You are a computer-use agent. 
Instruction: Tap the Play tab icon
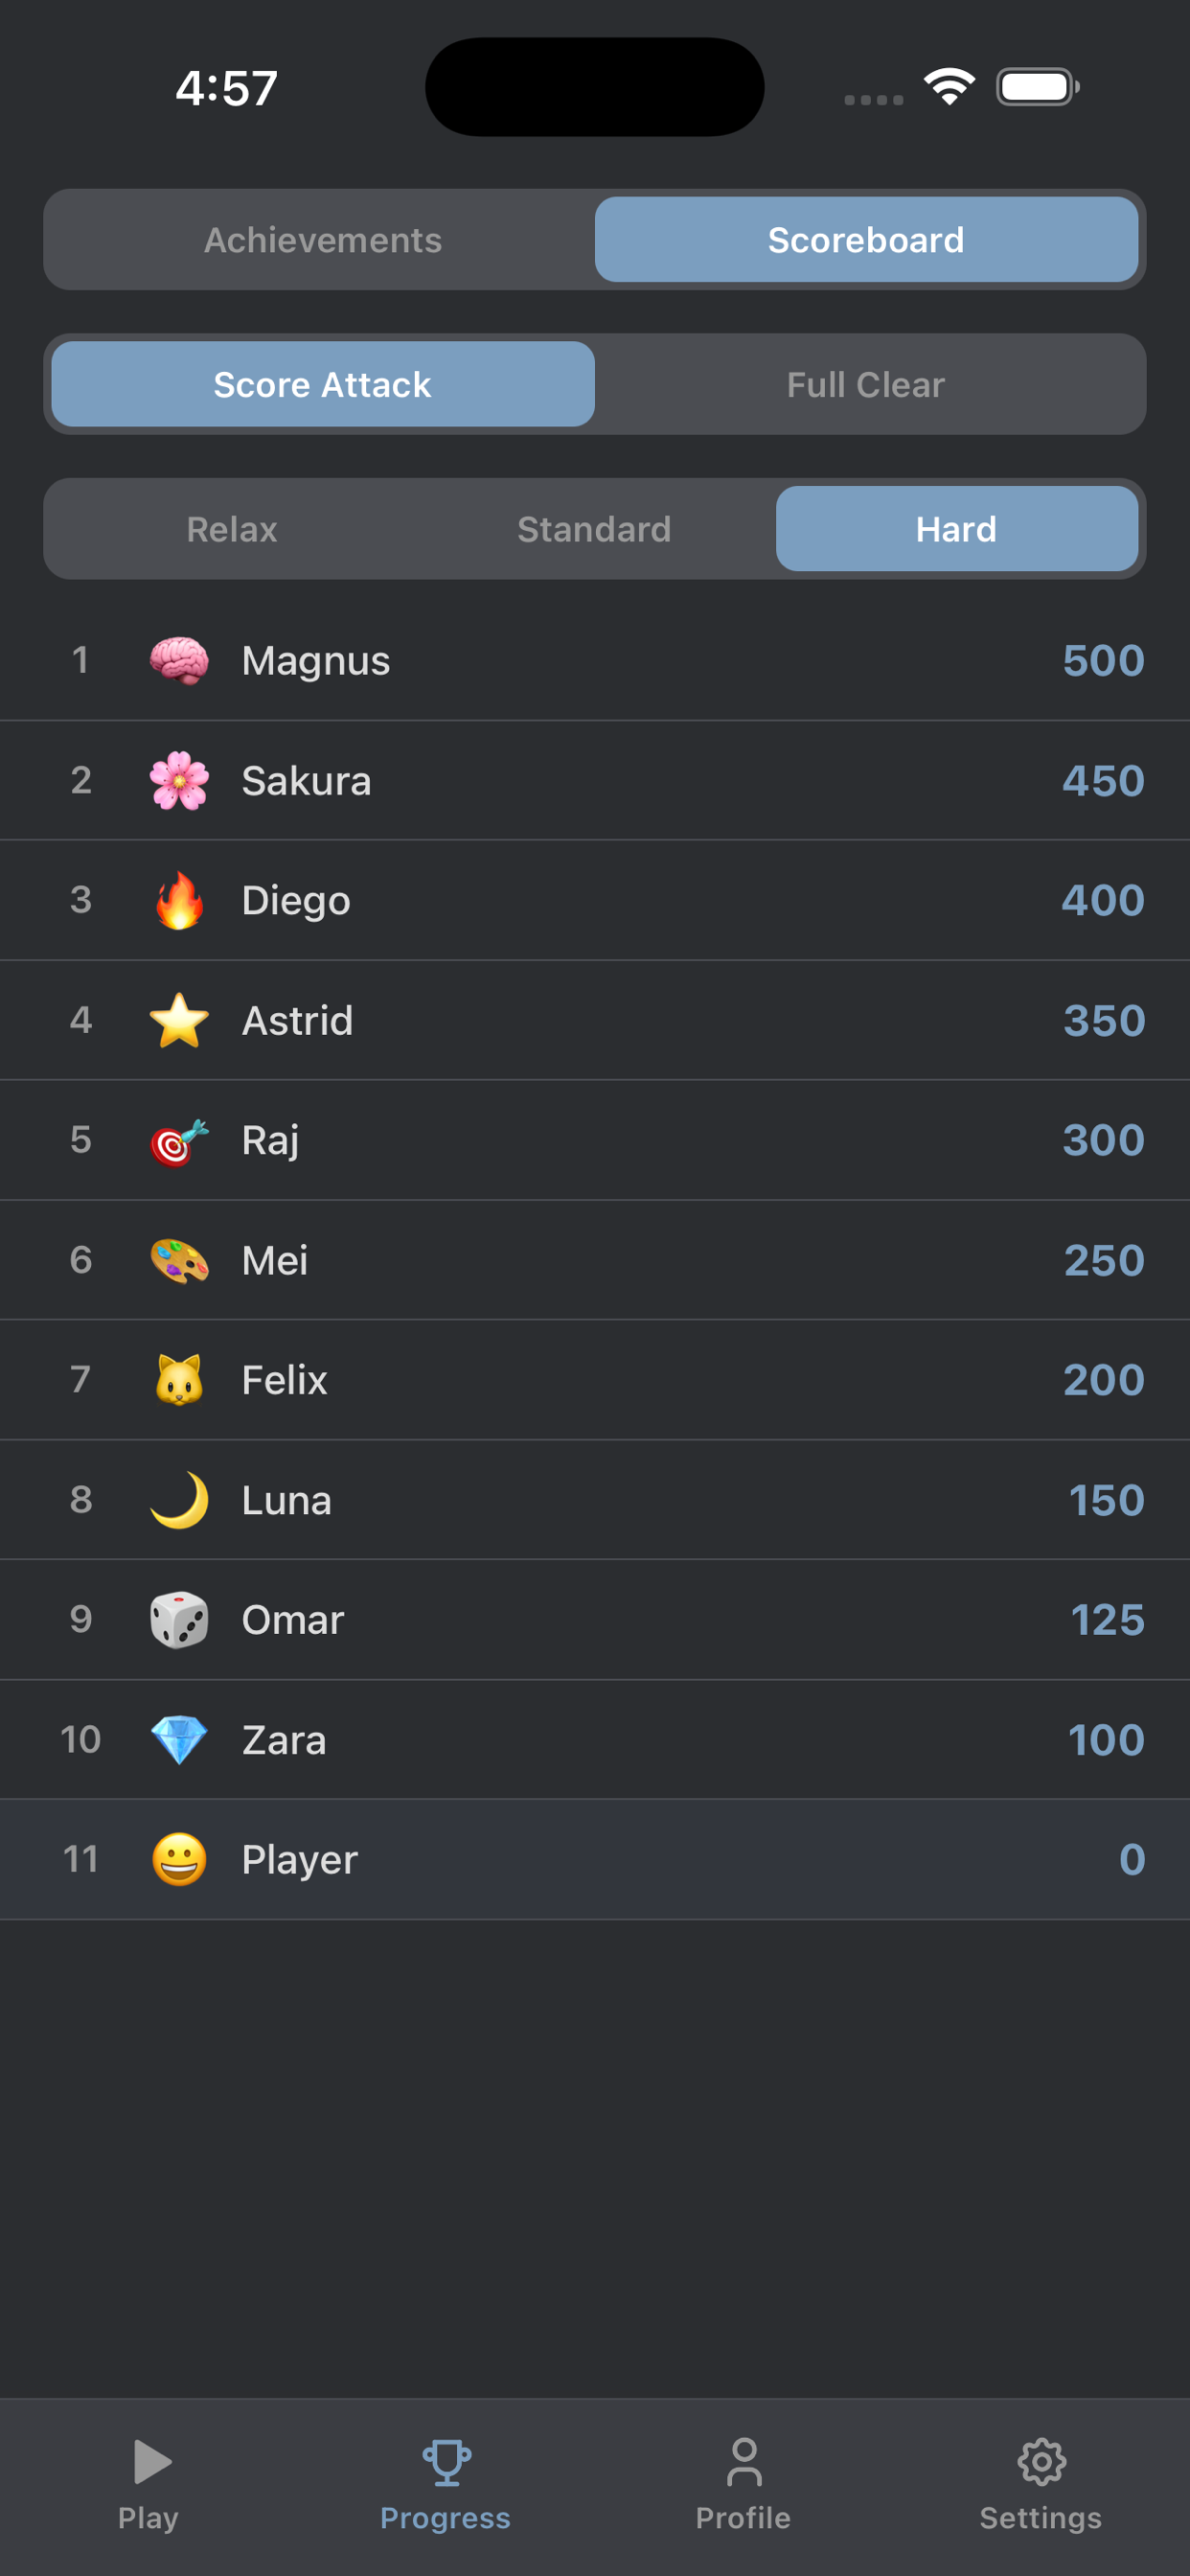150,2461
